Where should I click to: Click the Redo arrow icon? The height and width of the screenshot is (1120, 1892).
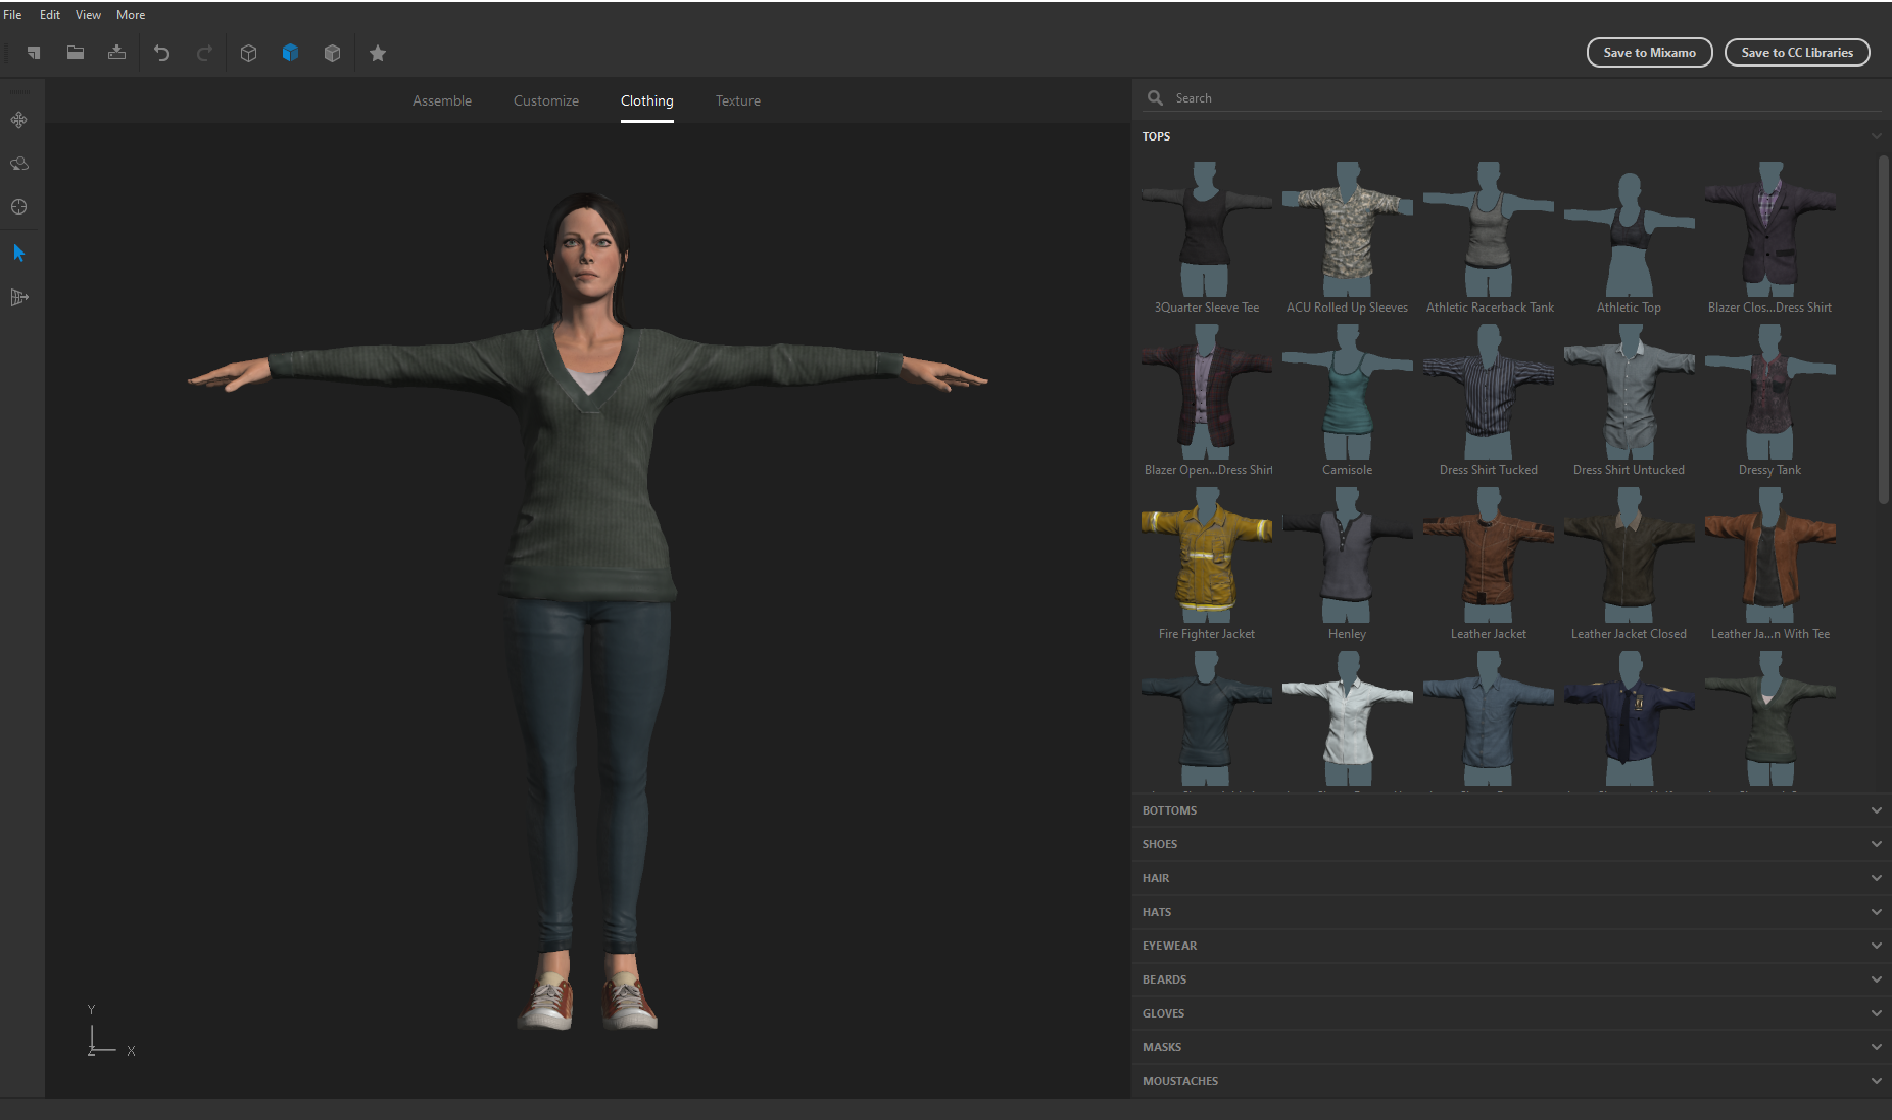(x=204, y=53)
